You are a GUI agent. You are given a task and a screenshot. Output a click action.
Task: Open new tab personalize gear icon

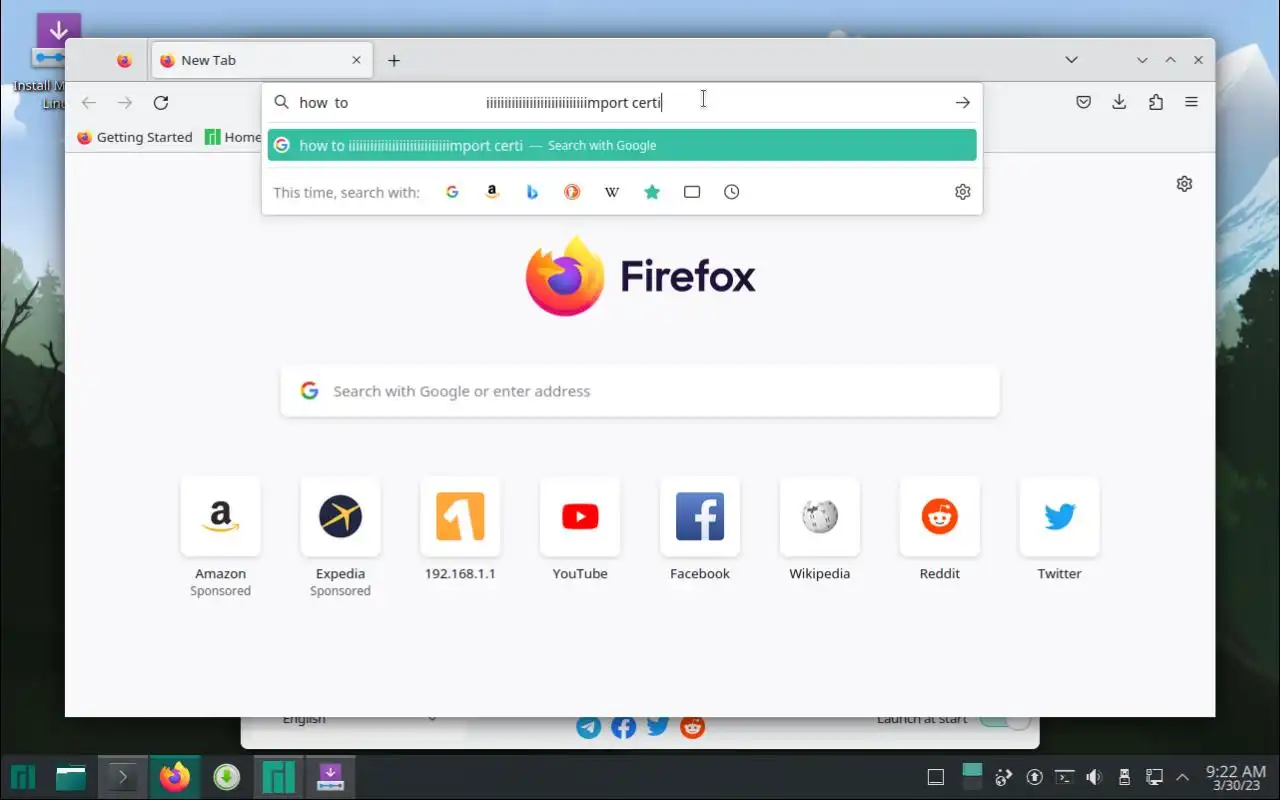point(1184,184)
